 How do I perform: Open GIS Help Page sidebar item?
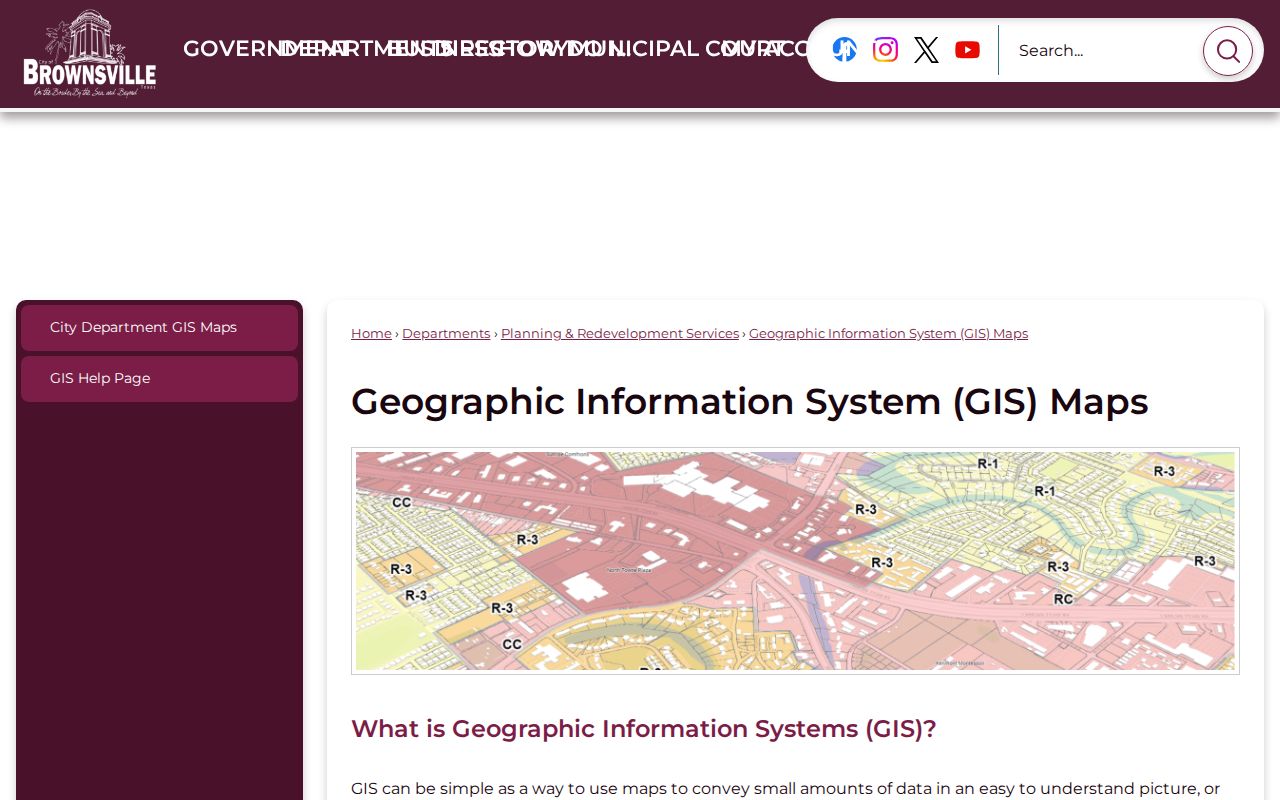pyautogui.click(x=160, y=379)
